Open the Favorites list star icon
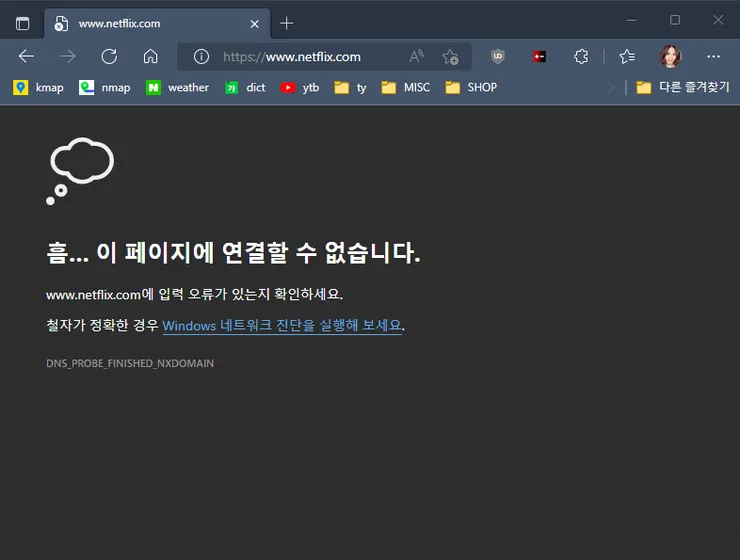 (x=627, y=57)
